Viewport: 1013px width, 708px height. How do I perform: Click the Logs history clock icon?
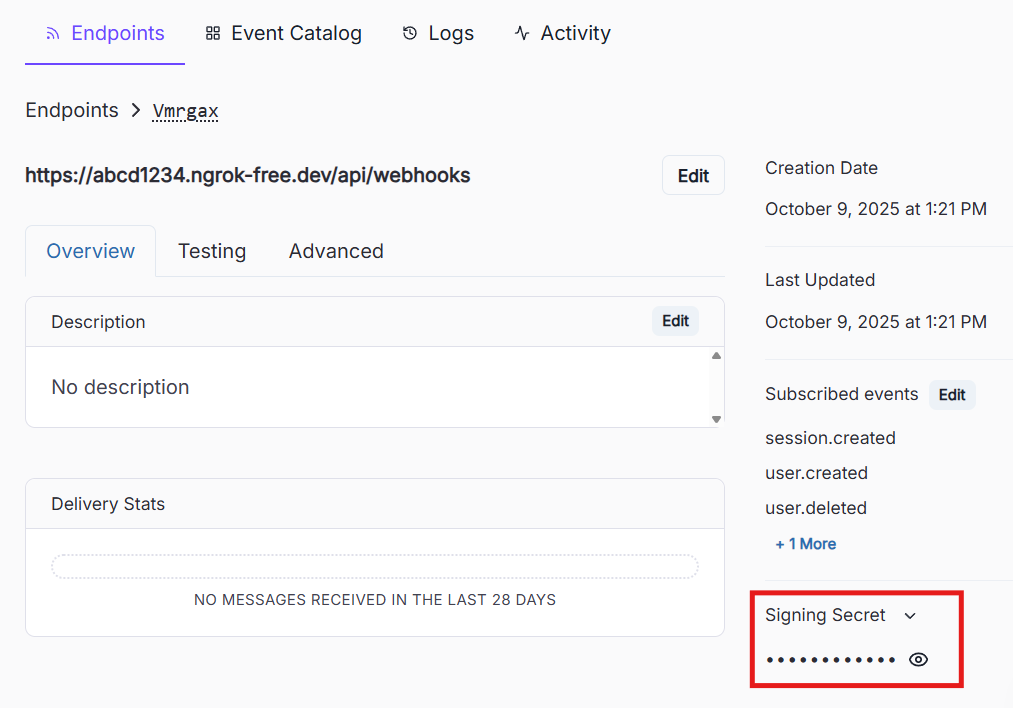[410, 34]
